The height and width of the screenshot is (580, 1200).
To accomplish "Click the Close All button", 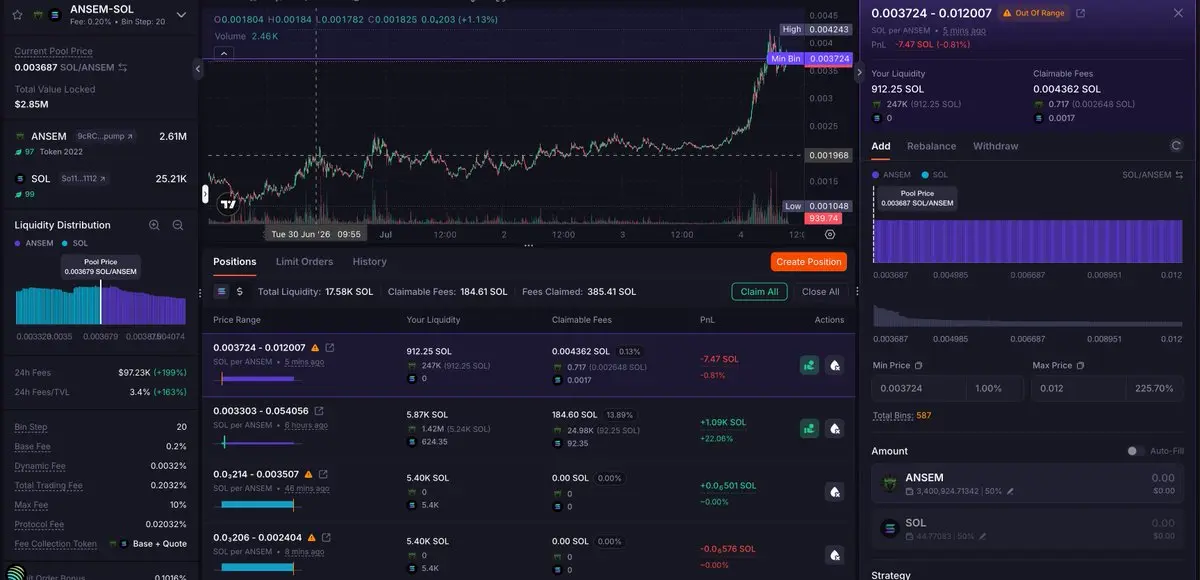I will pyautogui.click(x=821, y=292).
